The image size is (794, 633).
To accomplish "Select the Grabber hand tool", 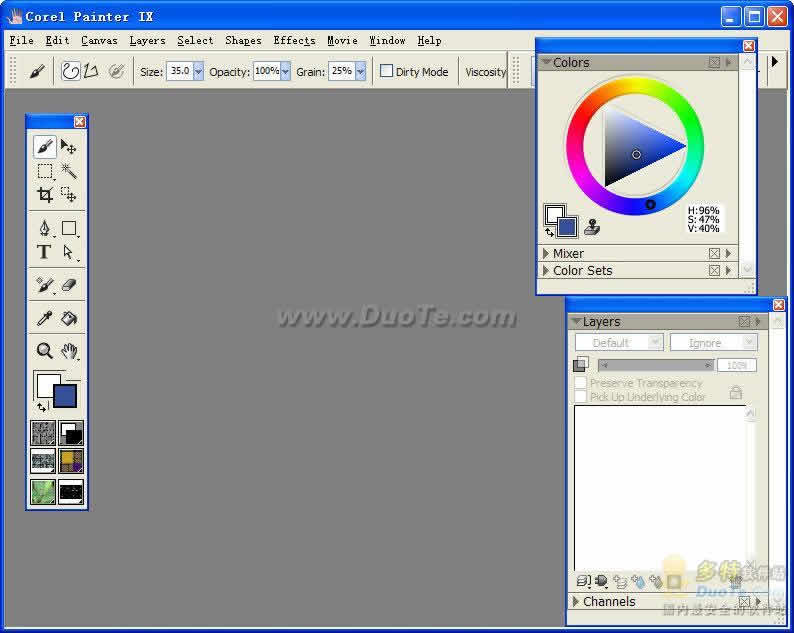I will pyautogui.click(x=69, y=350).
